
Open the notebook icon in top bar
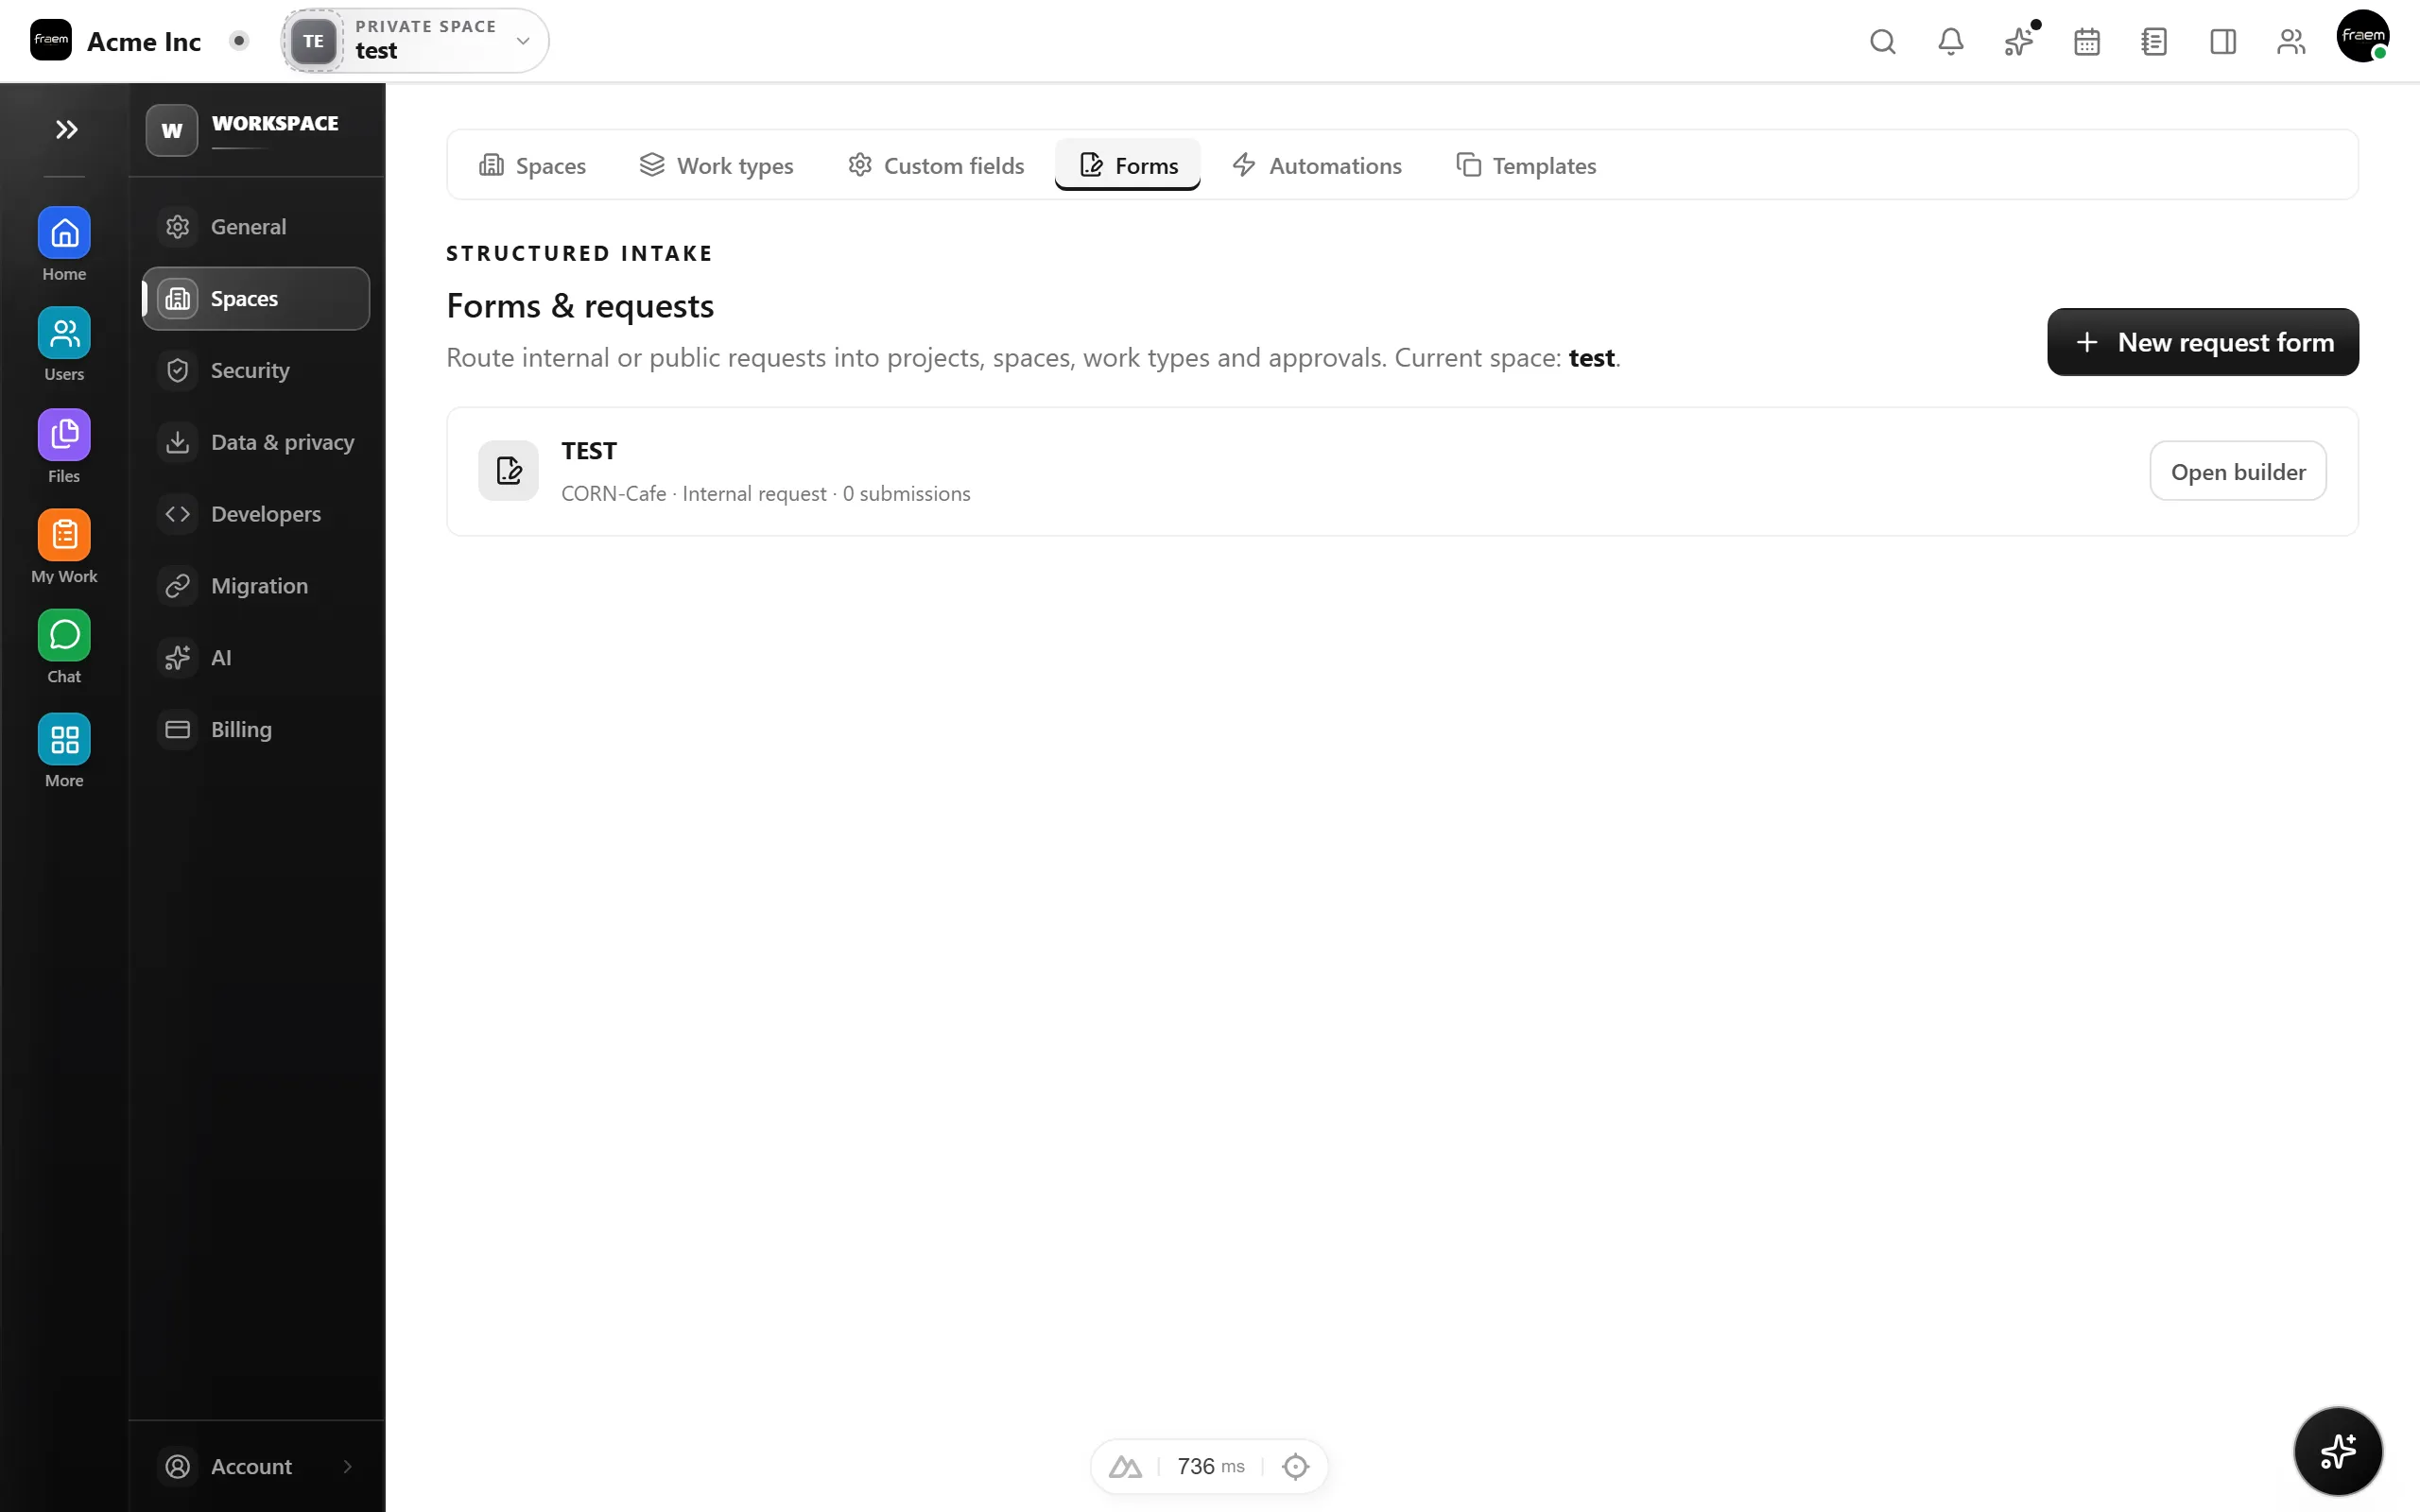tap(2154, 41)
